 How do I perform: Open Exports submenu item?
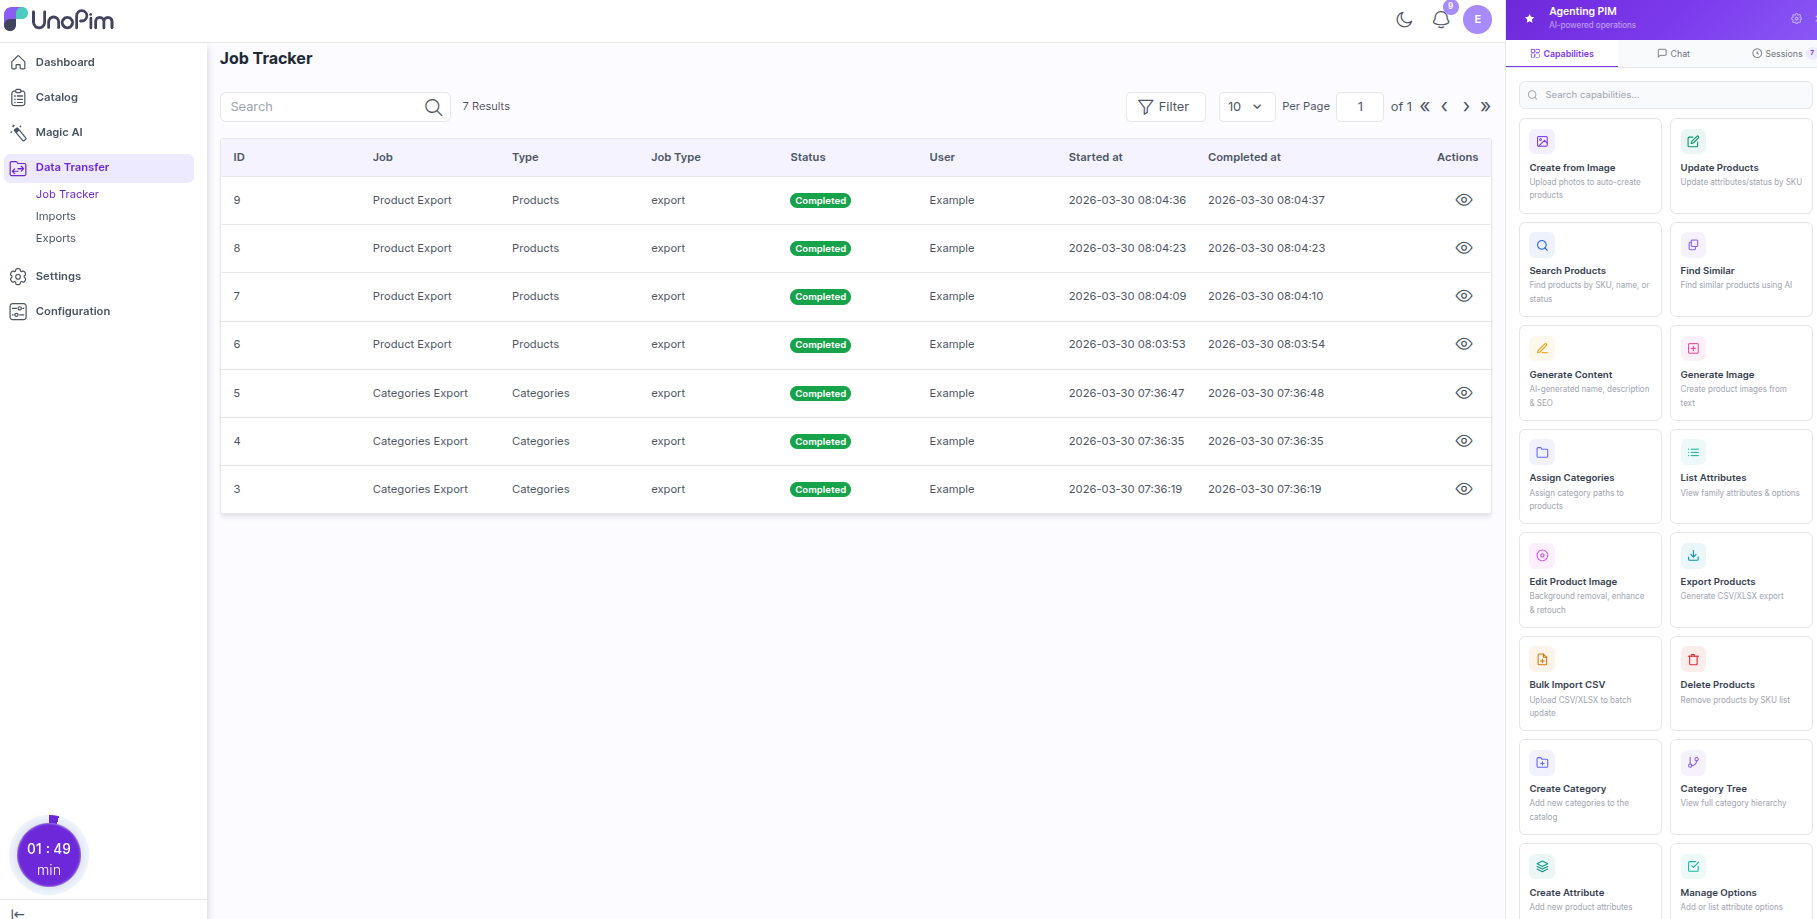[56, 238]
